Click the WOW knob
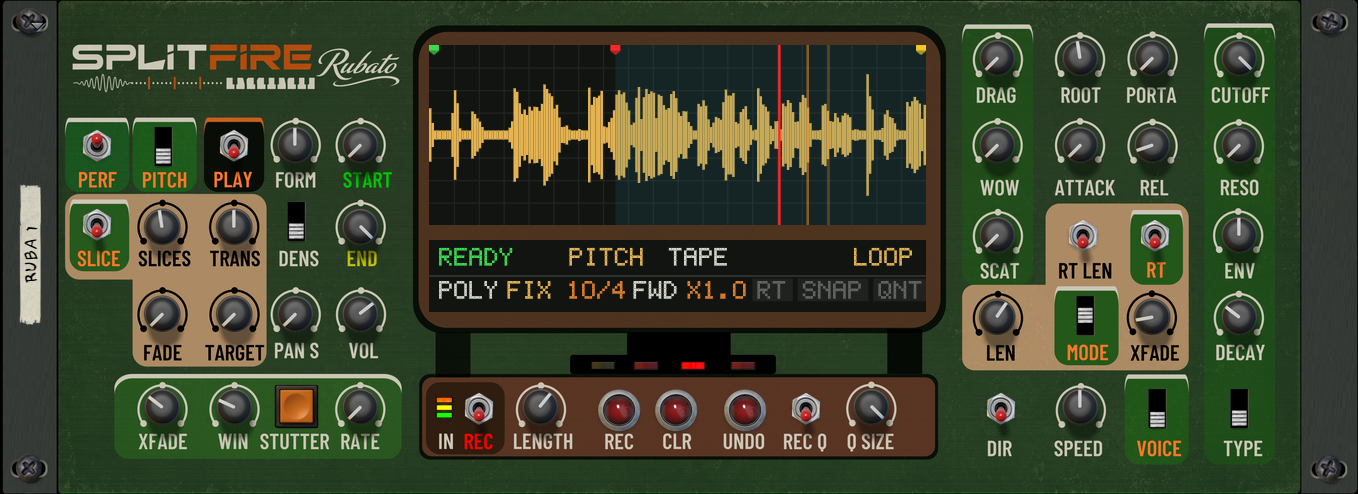1358x494 pixels. pyautogui.click(x=995, y=146)
